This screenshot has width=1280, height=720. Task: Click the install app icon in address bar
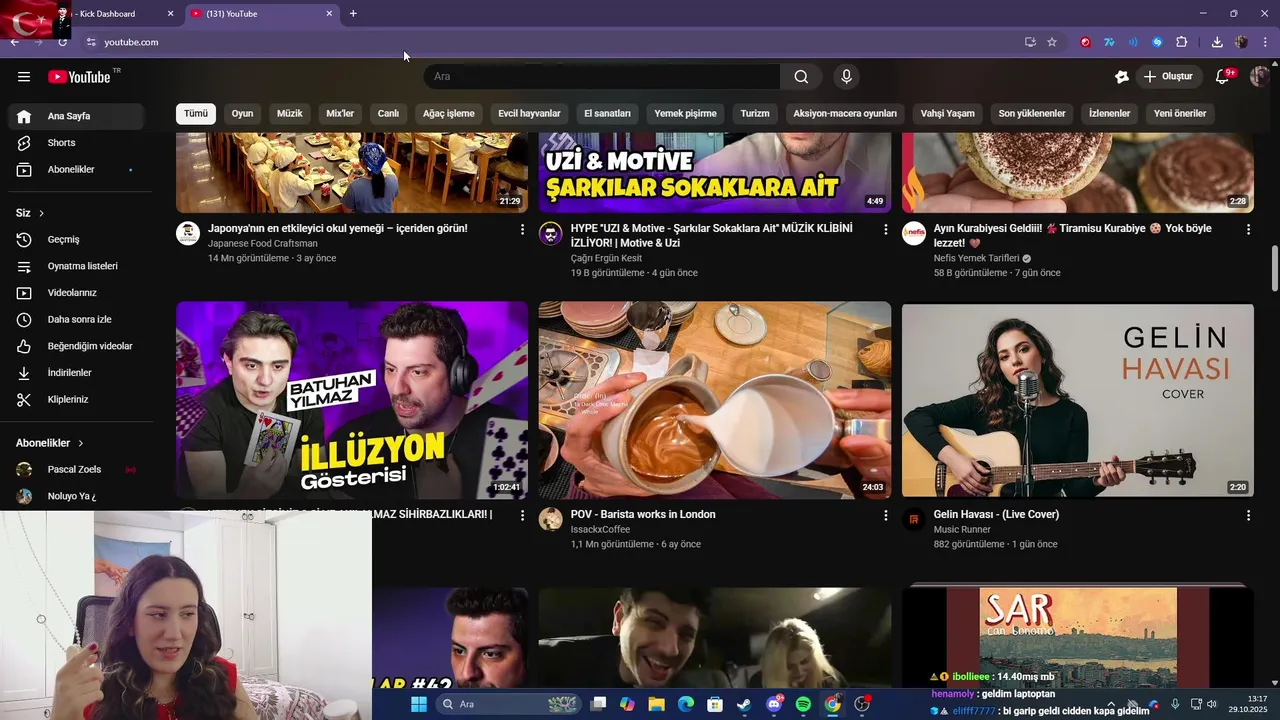pos(1030,42)
